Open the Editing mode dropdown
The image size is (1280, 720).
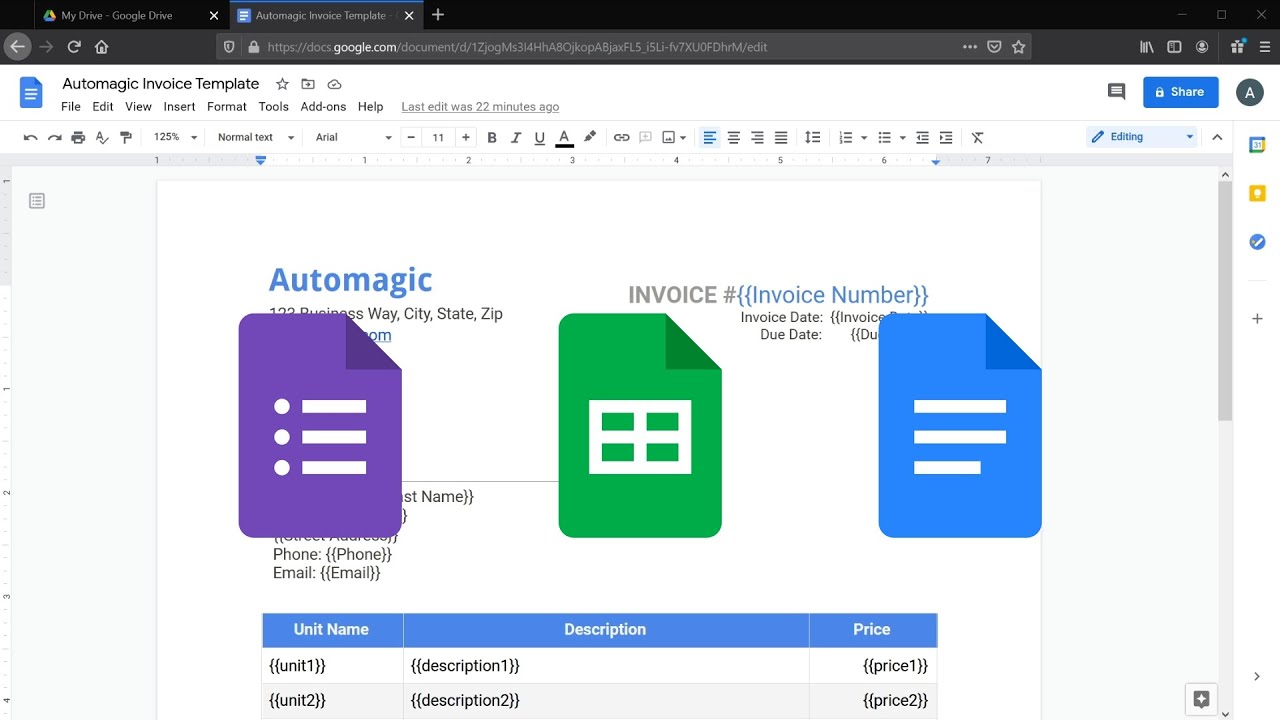pos(1141,137)
